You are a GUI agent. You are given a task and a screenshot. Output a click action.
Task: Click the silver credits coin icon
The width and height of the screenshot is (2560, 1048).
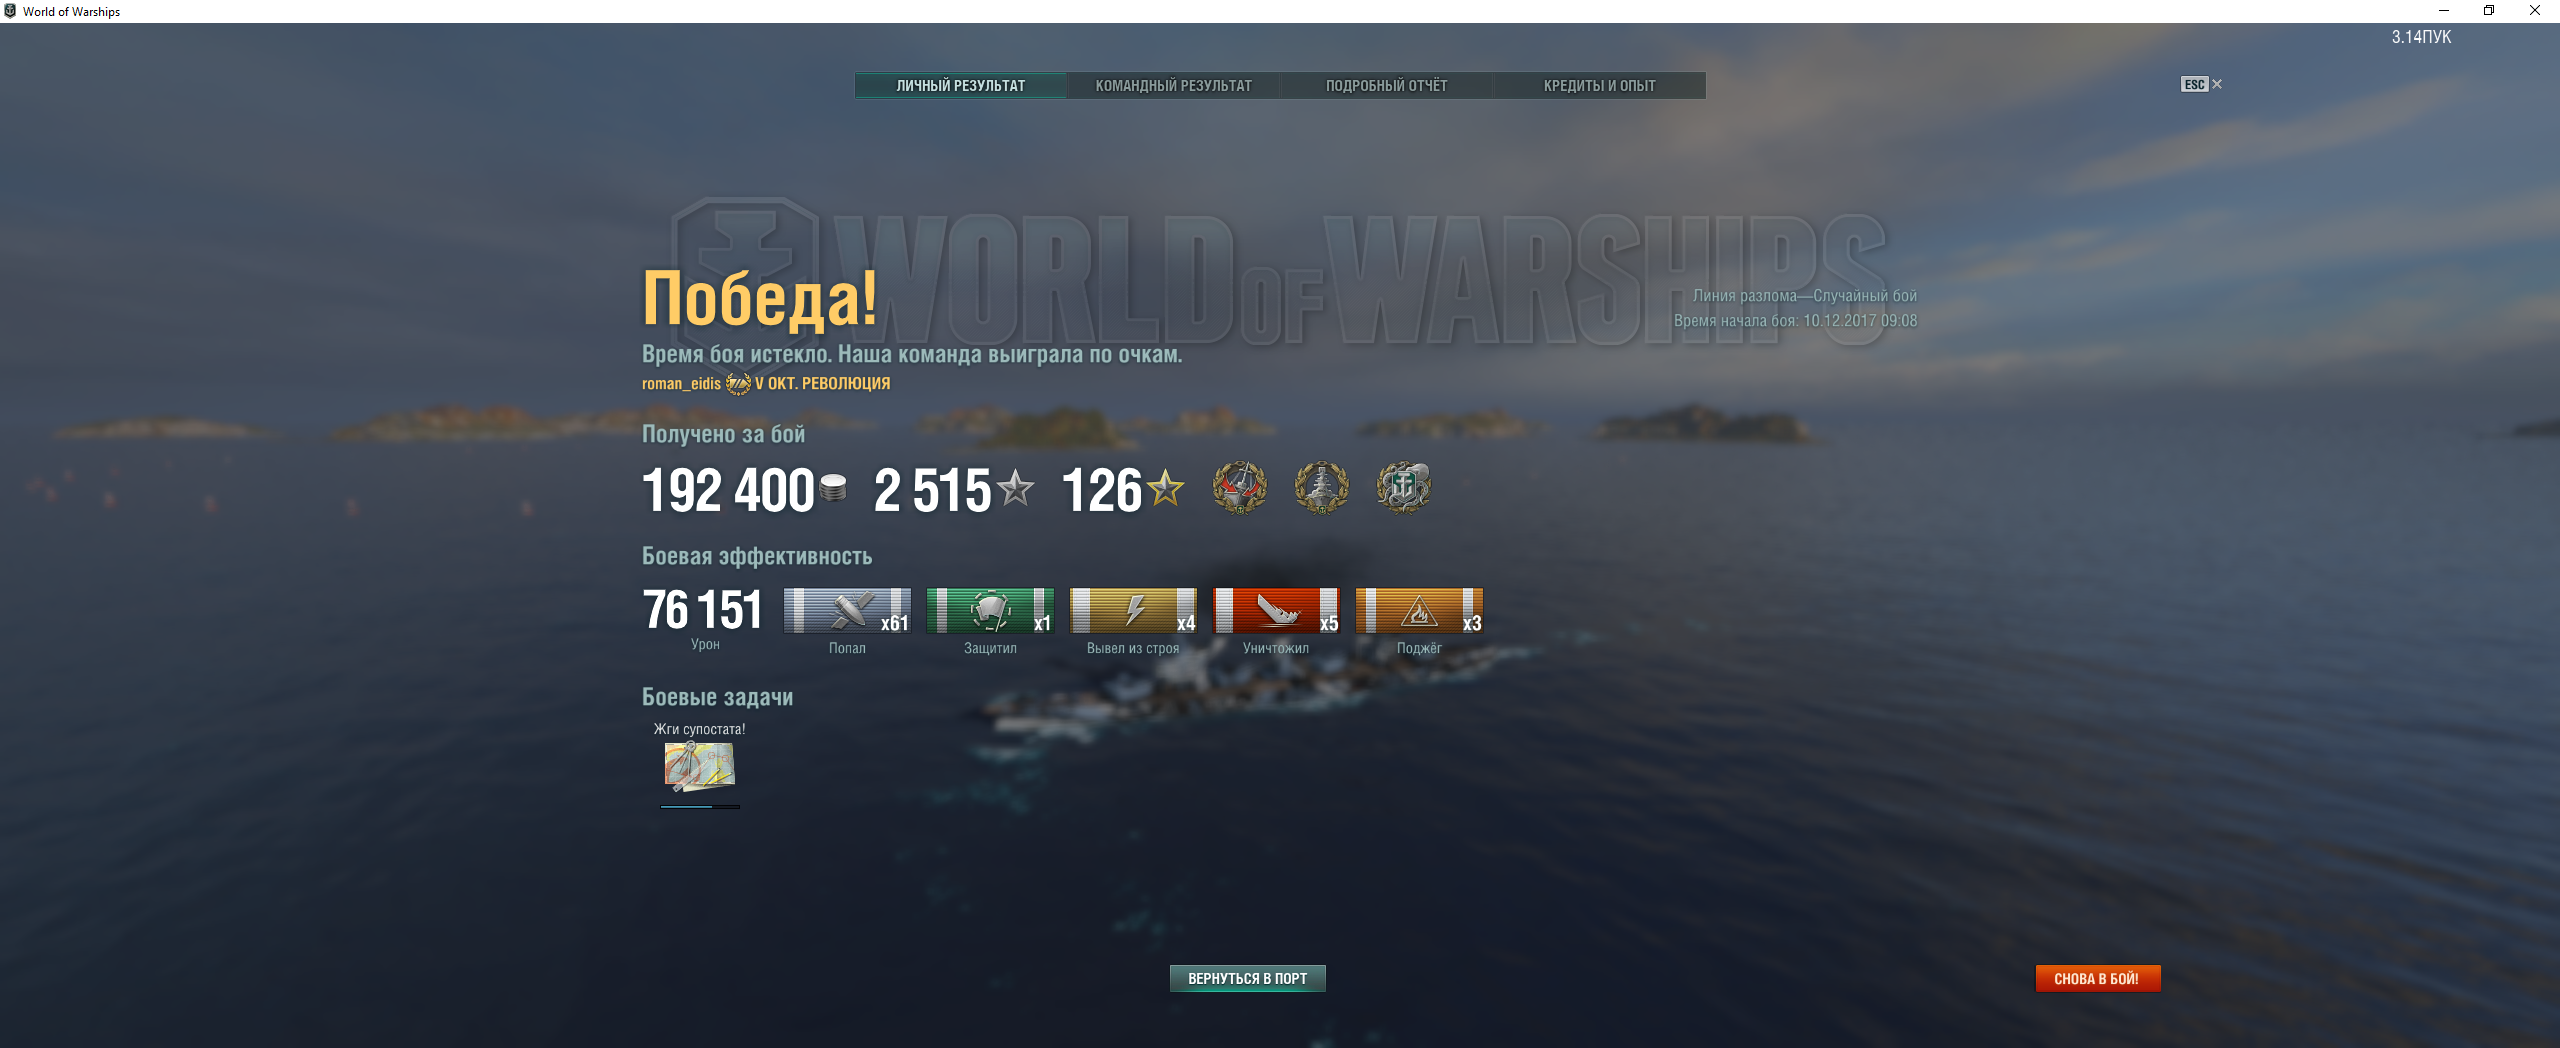[833, 489]
